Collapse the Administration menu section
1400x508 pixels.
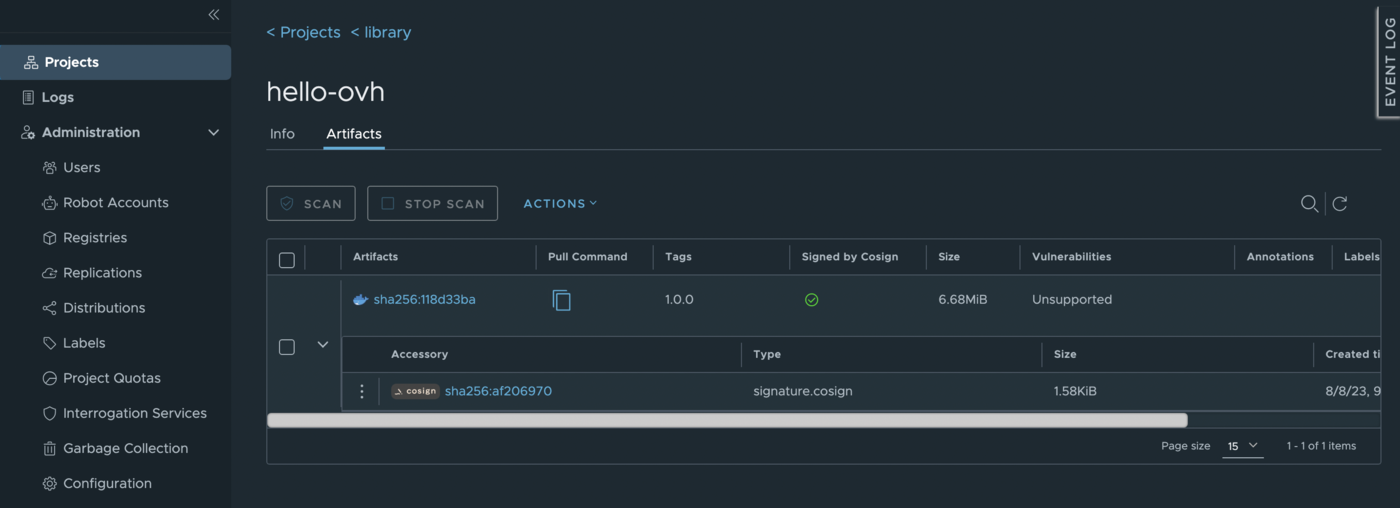[213, 133]
